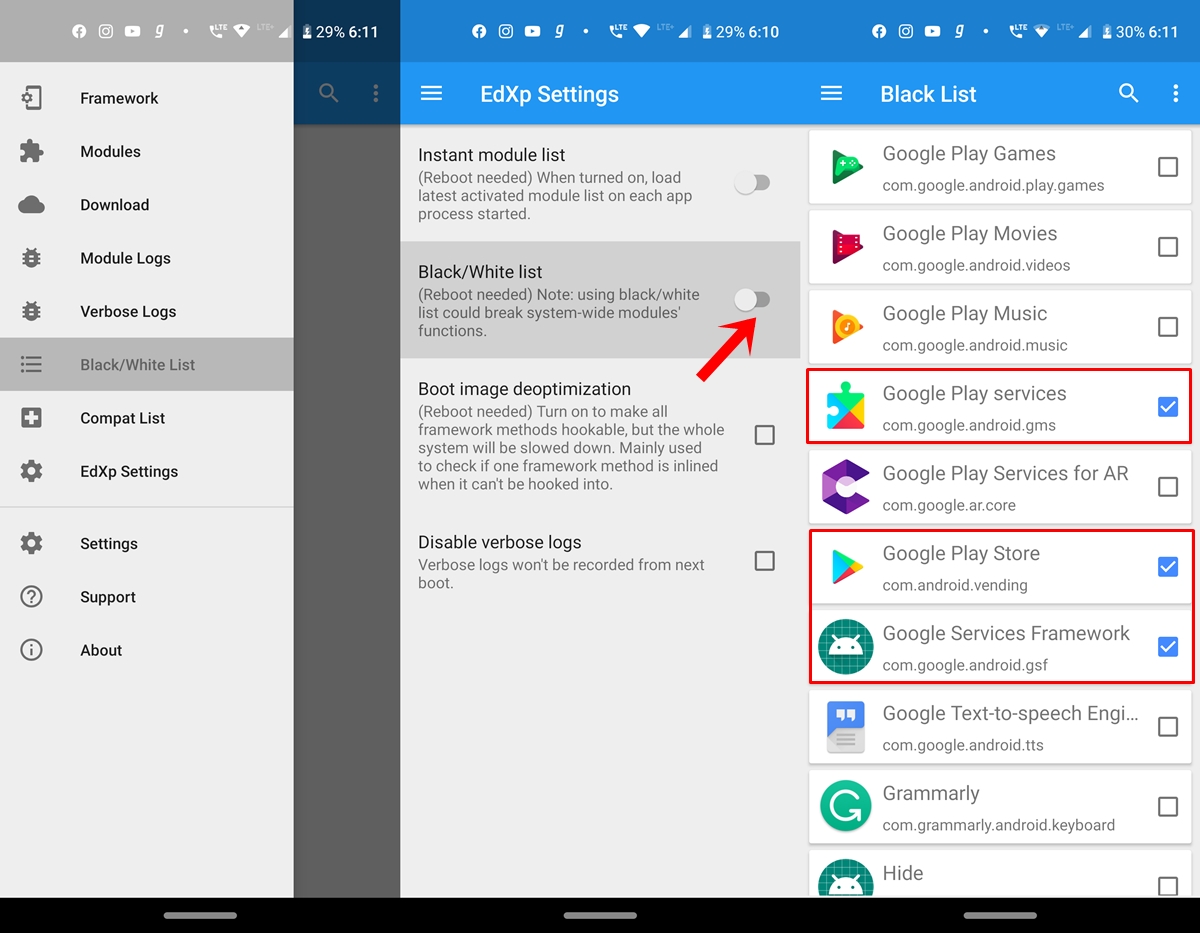
Task: Open Verbose Logs from the drawer
Action: (146, 311)
